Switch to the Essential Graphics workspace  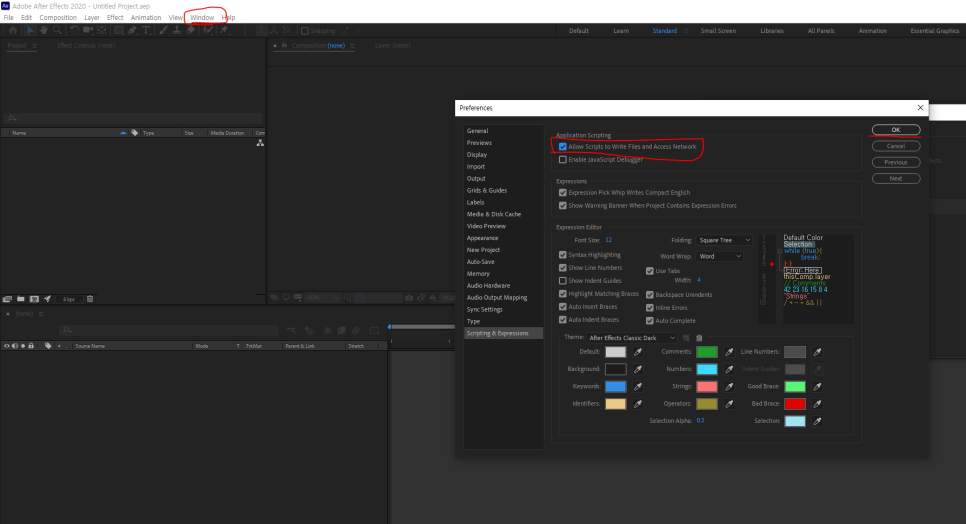[935, 31]
